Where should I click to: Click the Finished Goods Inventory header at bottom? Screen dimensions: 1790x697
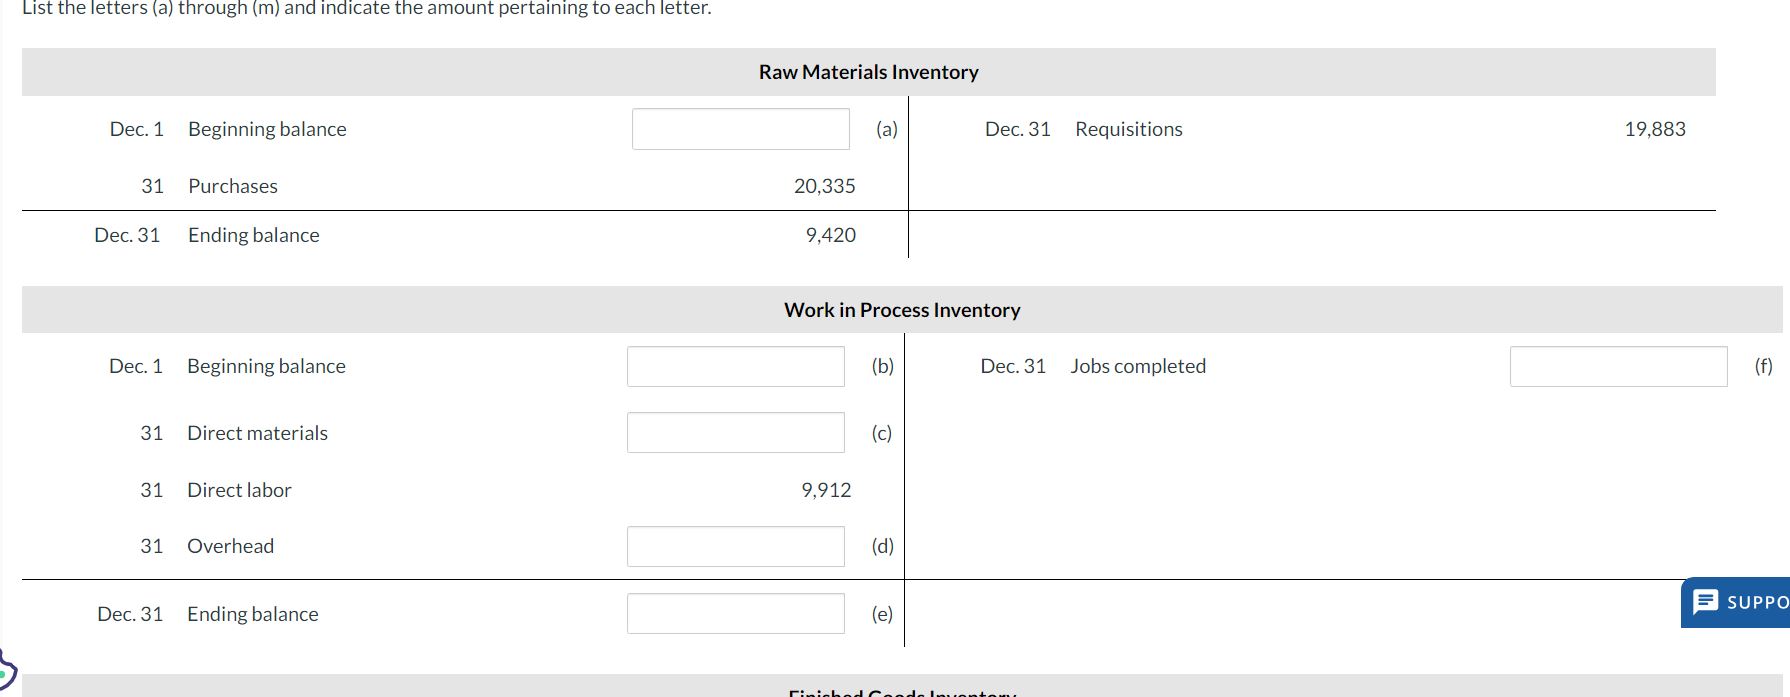tap(900, 692)
